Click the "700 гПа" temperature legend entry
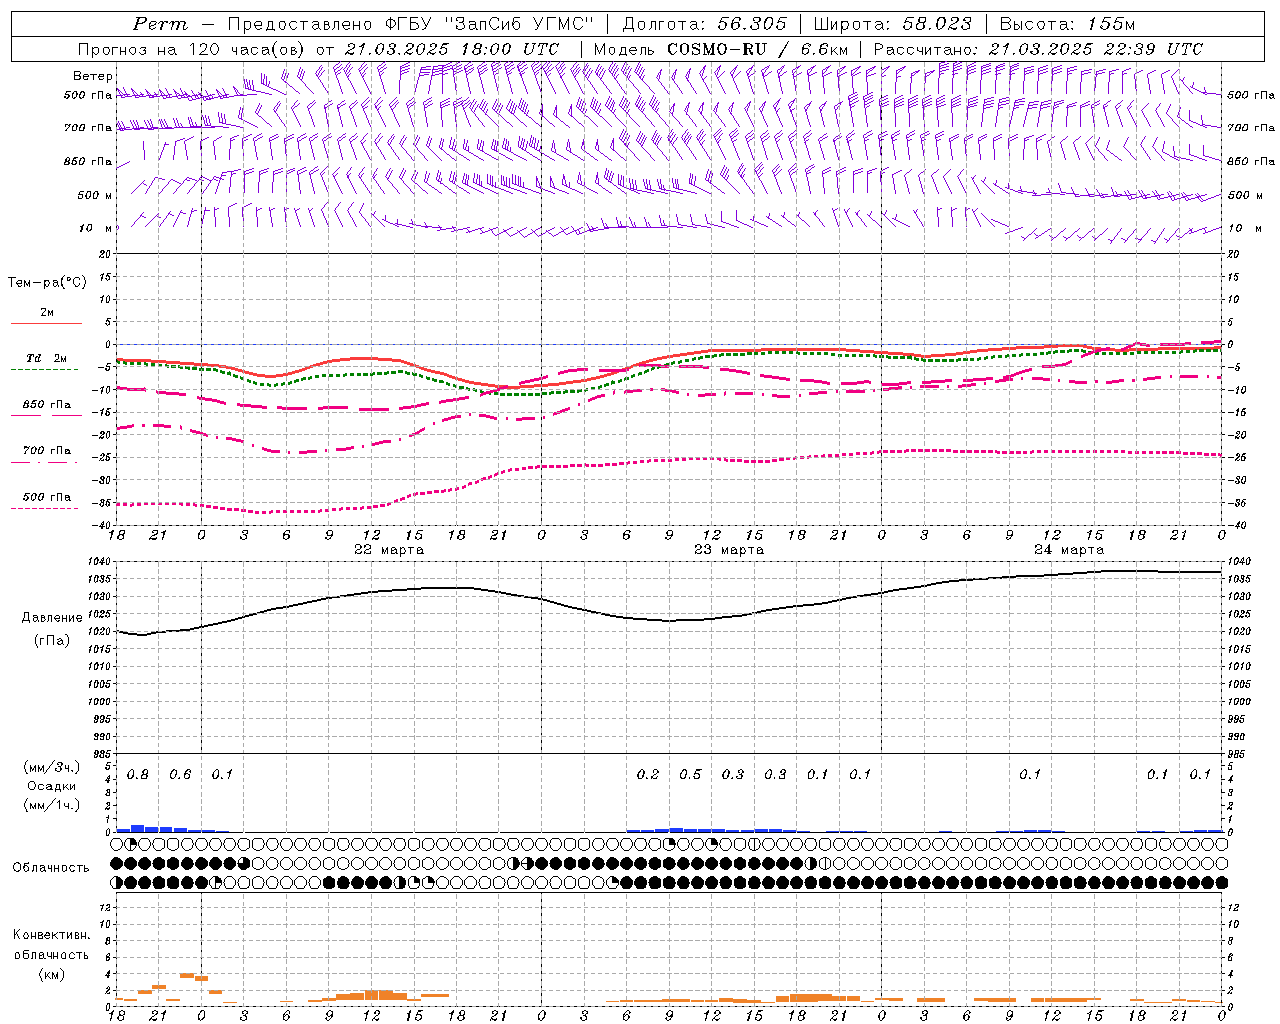 pos(47,450)
